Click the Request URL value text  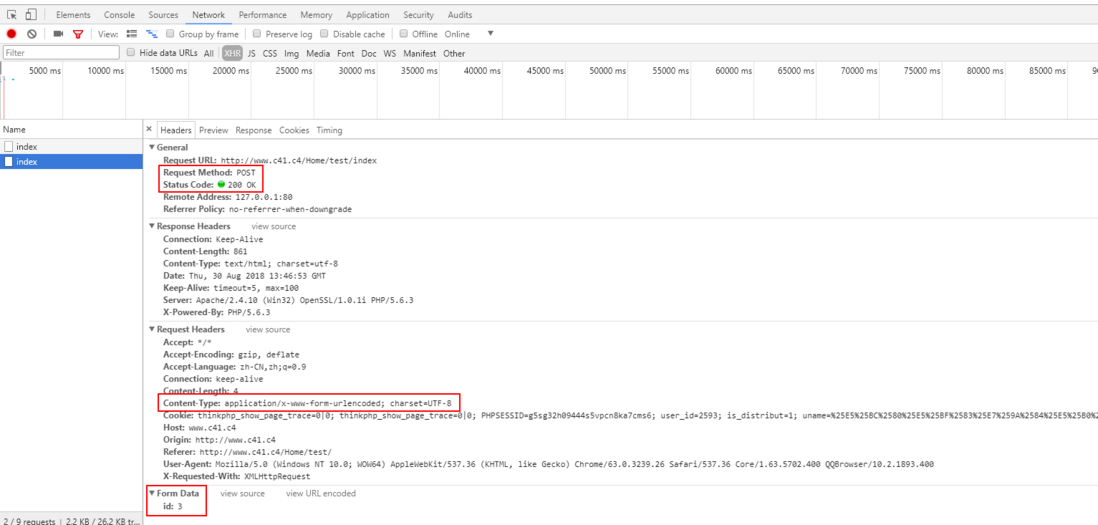pyautogui.click(x=299, y=160)
